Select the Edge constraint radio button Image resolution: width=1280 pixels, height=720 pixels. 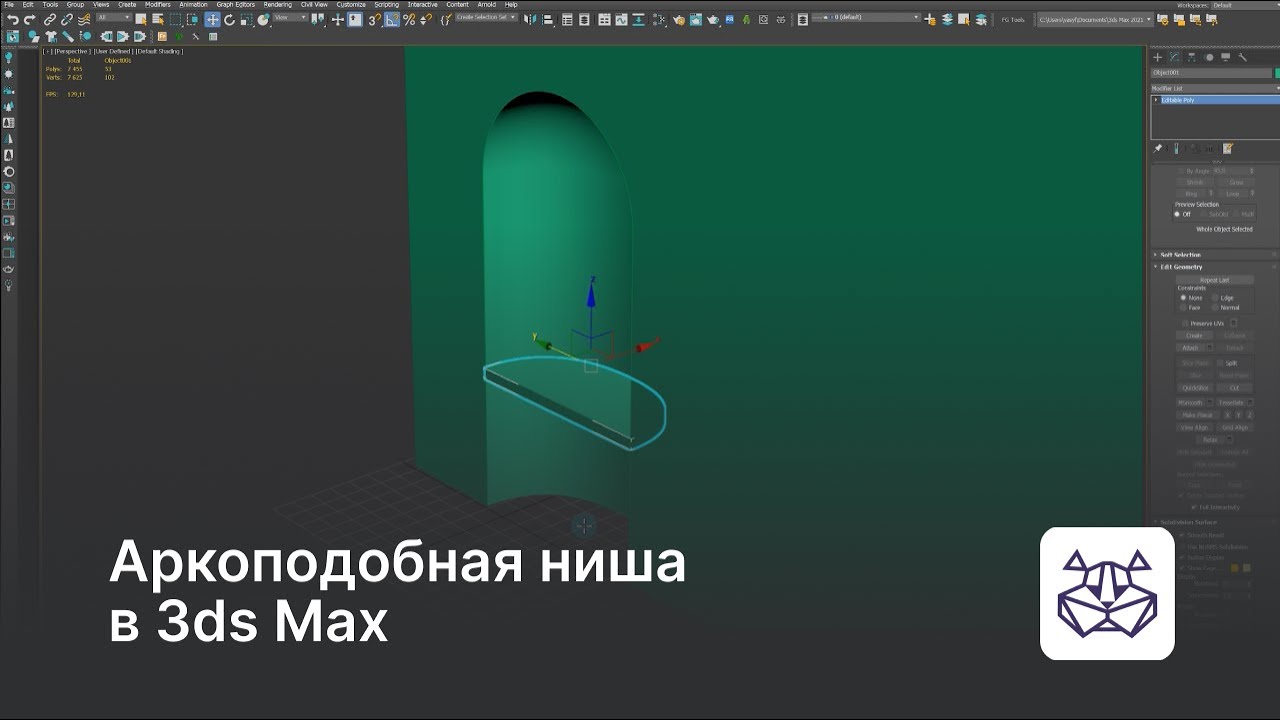click(x=1215, y=298)
